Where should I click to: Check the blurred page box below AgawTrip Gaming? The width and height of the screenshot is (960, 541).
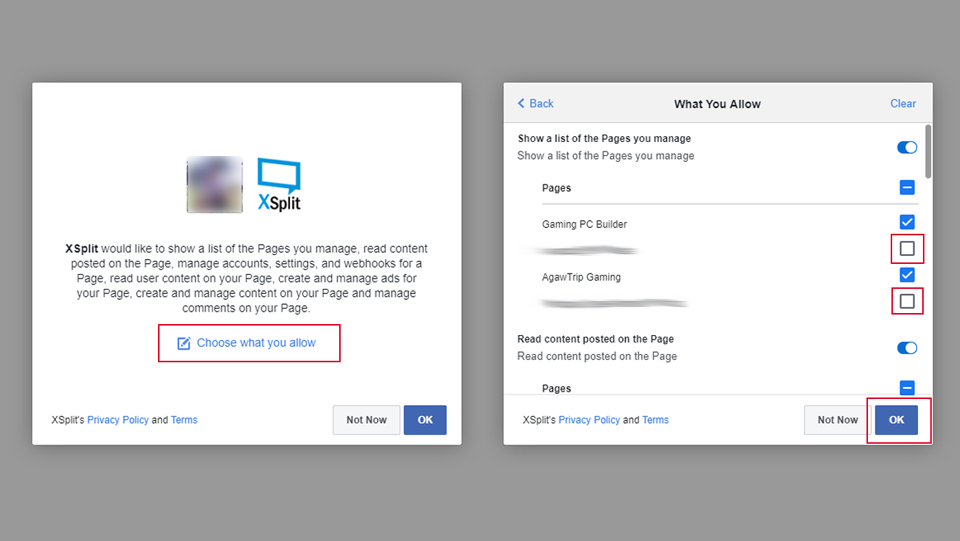click(907, 301)
